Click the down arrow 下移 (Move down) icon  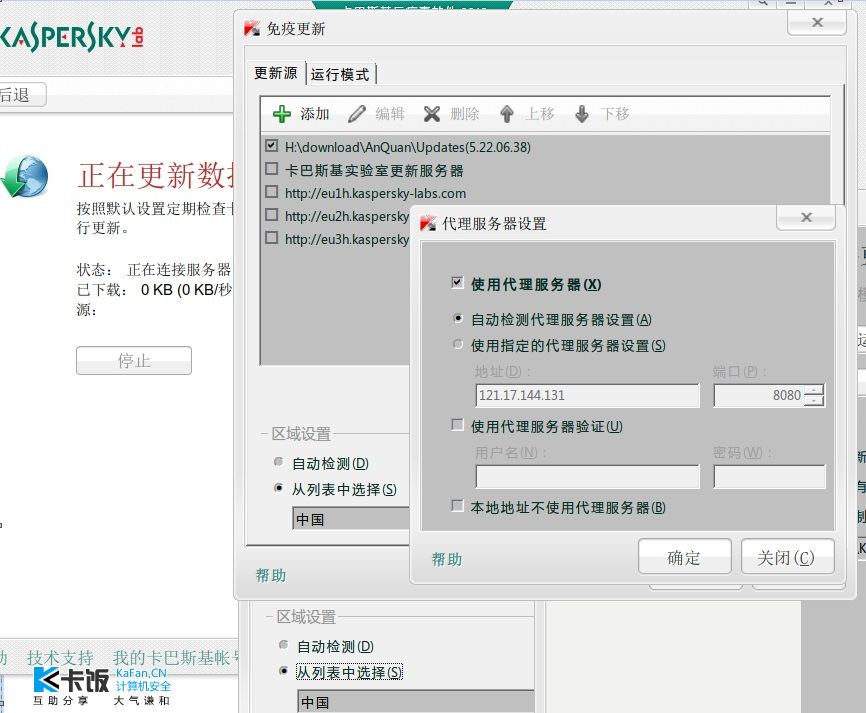tap(582, 114)
